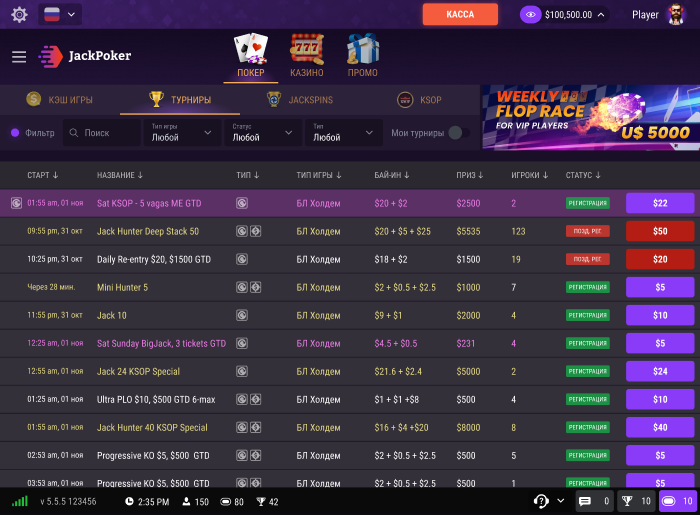Open the КАЗИНО slot machine section
Screen dimensions: 700x515
tap(307, 55)
